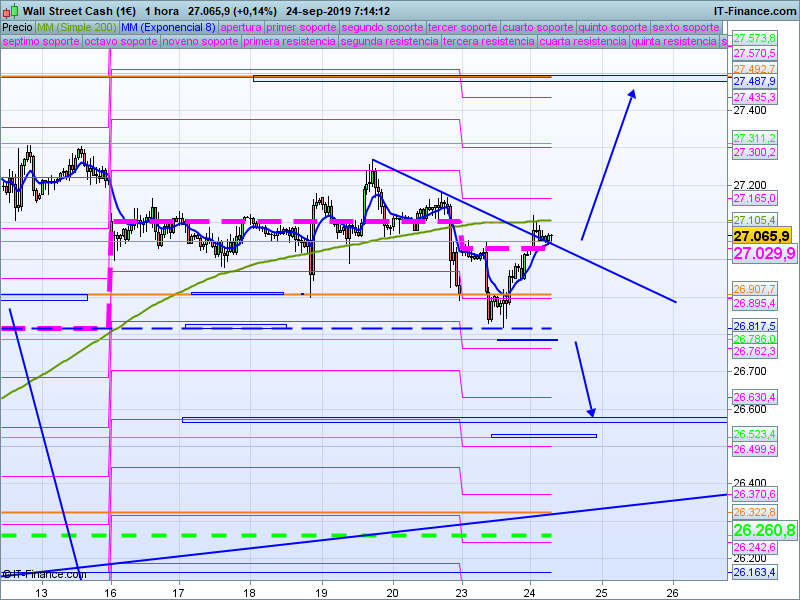This screenshot has width=800, height=600.
Task: Click the tercer soporte legend label
Action: pyautogui.click(x=462, y=27)
